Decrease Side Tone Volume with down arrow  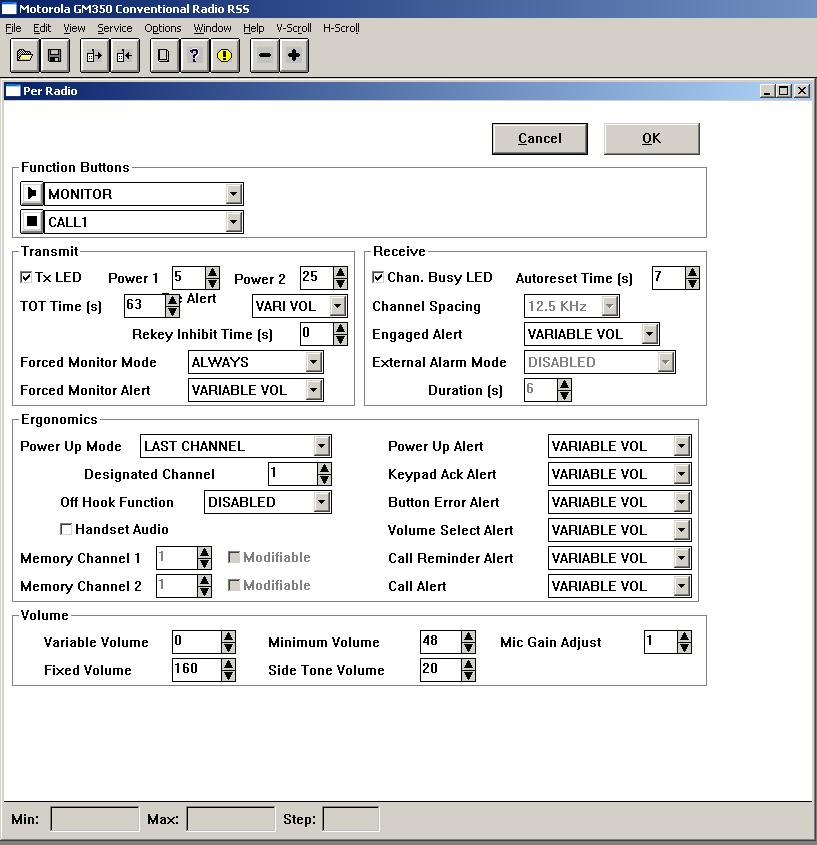pos(468,676)
